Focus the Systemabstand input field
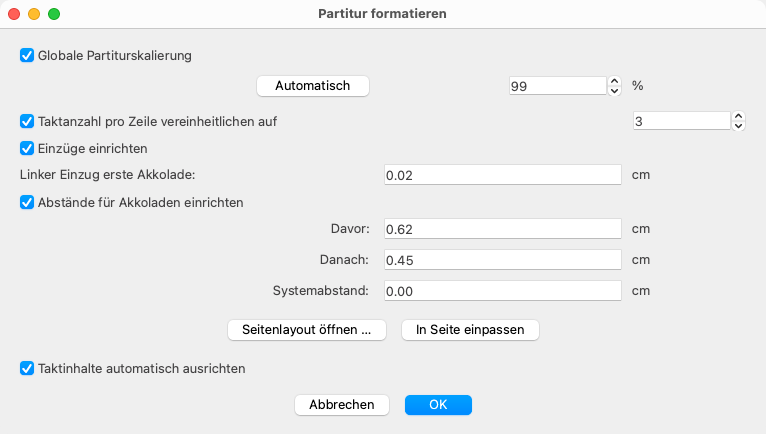This screenshot has height=434, width=766. (x=503, y=291)
